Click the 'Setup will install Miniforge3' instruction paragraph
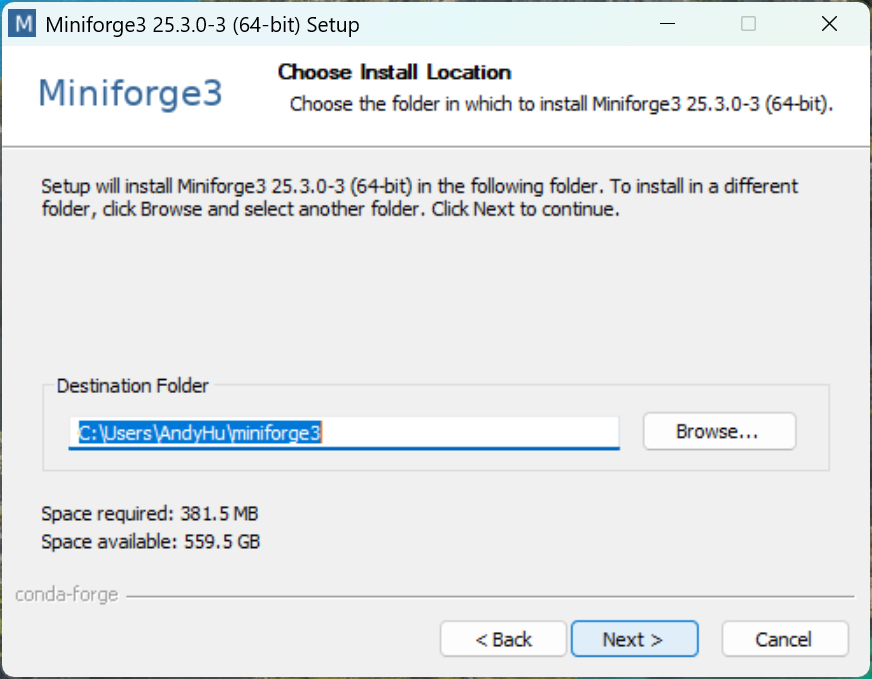872x679 pixels. coord(420,197)
